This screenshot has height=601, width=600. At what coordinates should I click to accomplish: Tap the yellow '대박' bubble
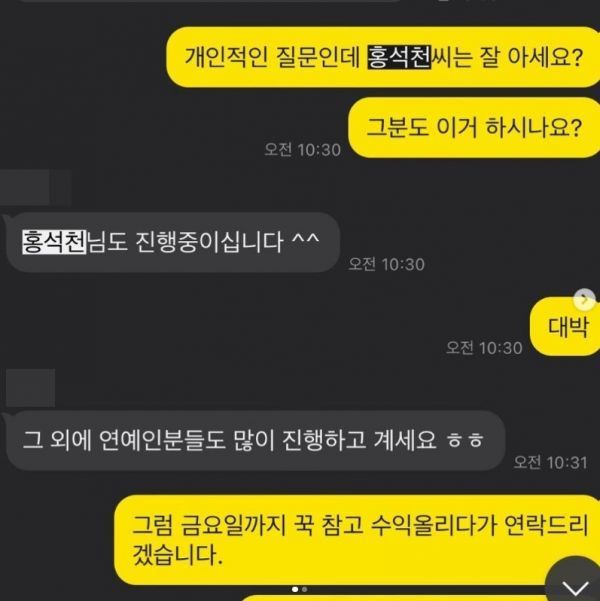click(565, 326)
